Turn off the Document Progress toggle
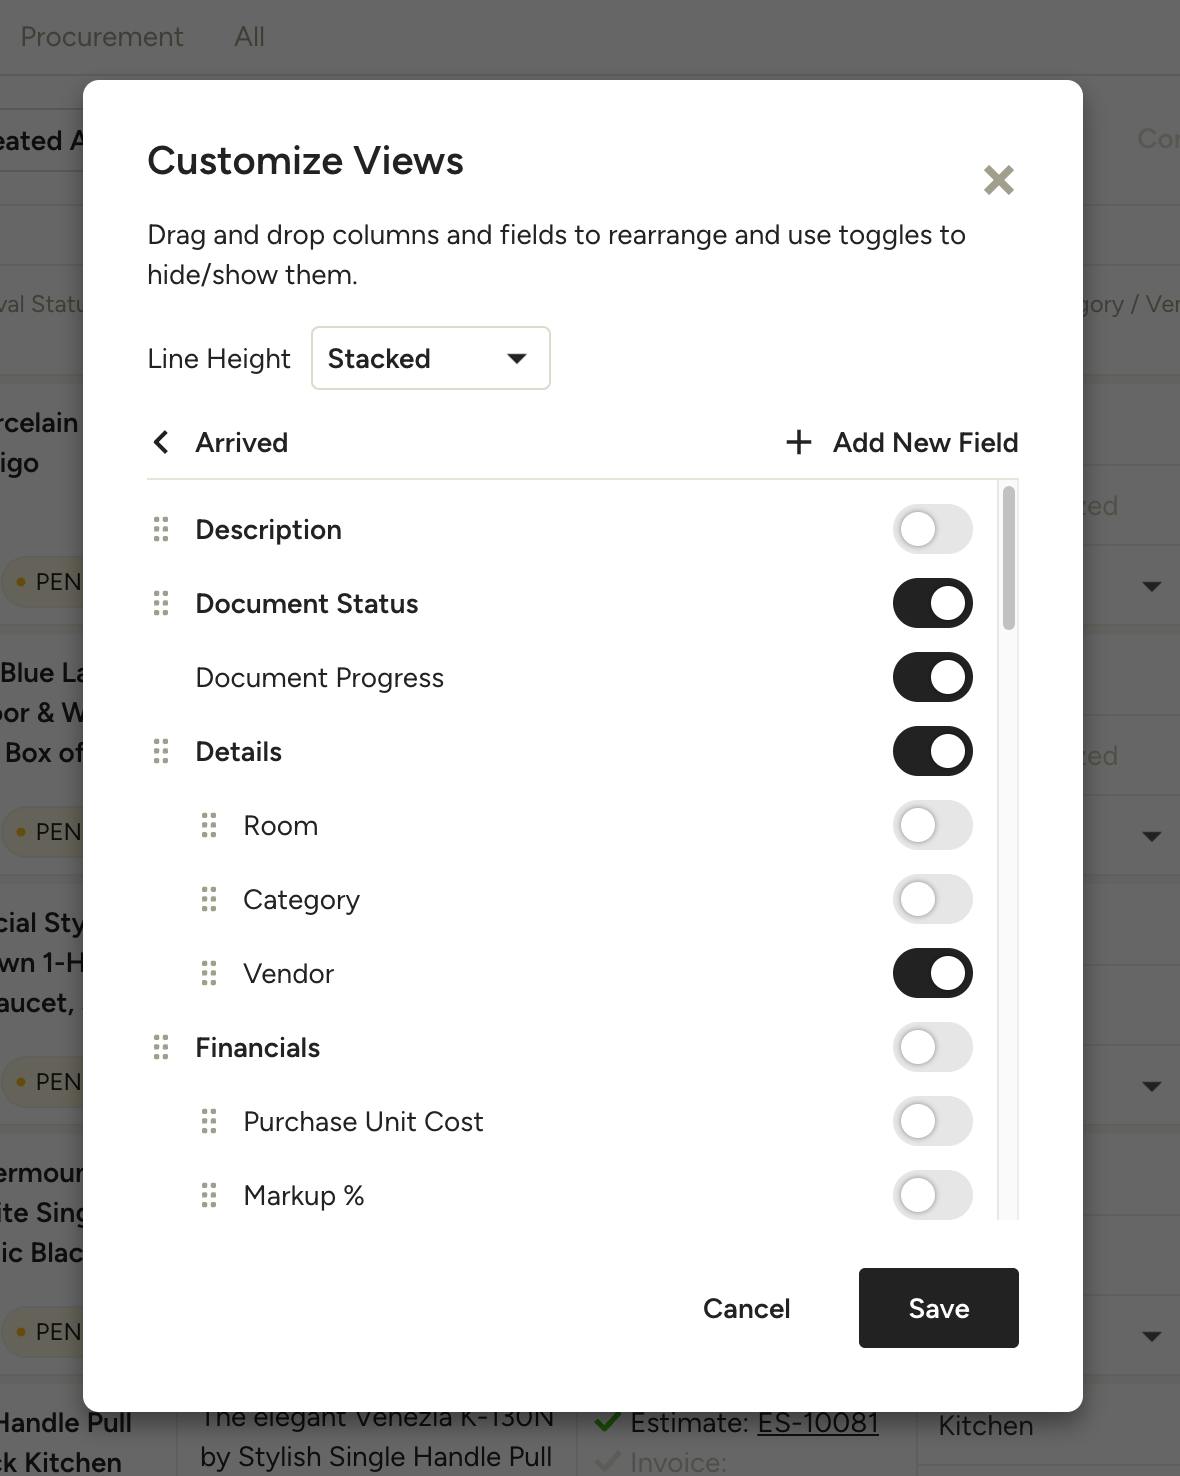 (932, 677)
